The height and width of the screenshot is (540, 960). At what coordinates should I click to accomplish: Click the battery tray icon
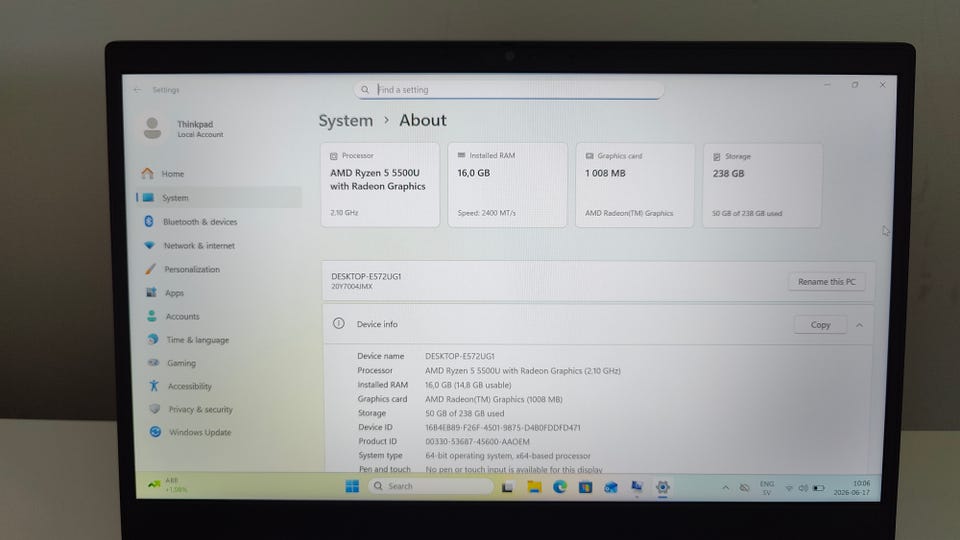coord(819,488)
